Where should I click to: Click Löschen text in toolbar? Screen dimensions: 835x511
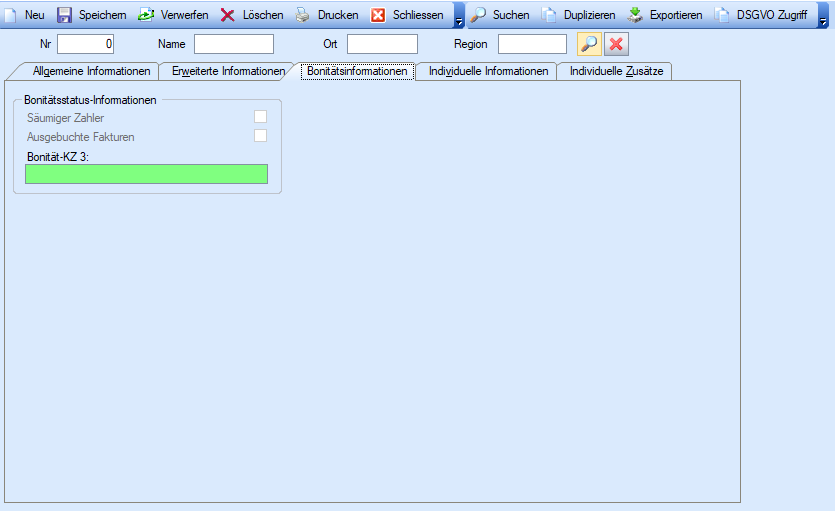[263, 15]
